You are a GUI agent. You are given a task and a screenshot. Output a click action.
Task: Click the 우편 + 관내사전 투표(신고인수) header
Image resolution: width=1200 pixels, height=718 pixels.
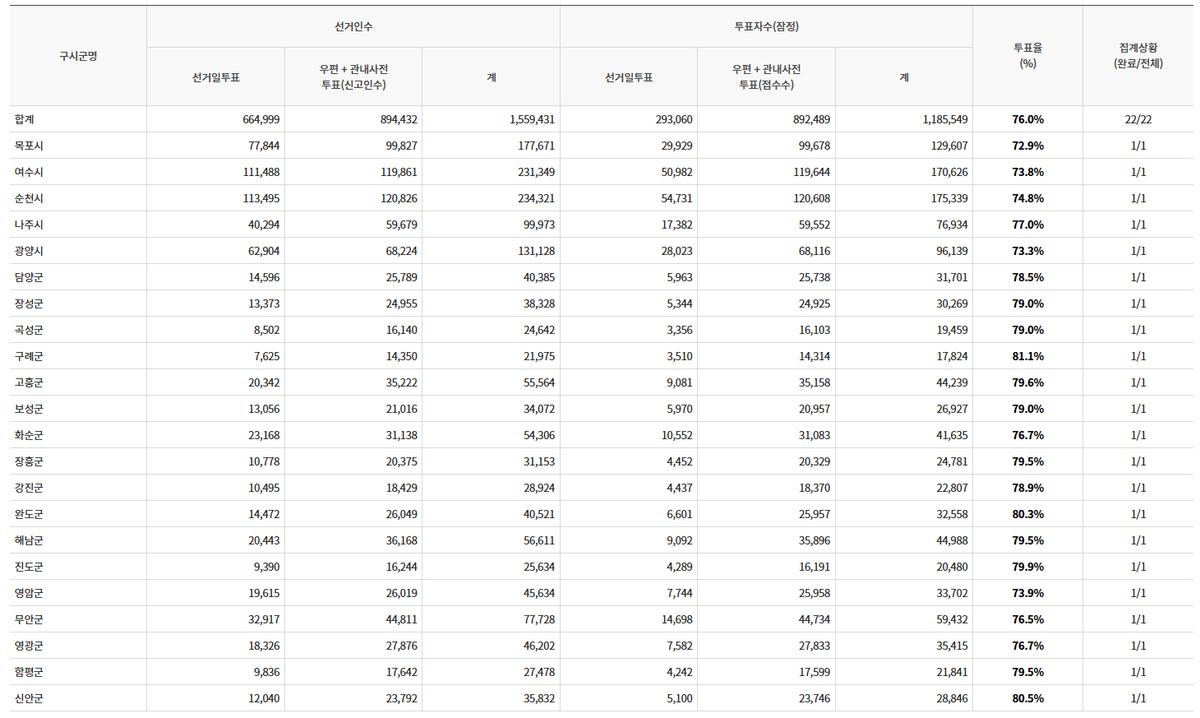pyautogui.click(x=353, y=77)
